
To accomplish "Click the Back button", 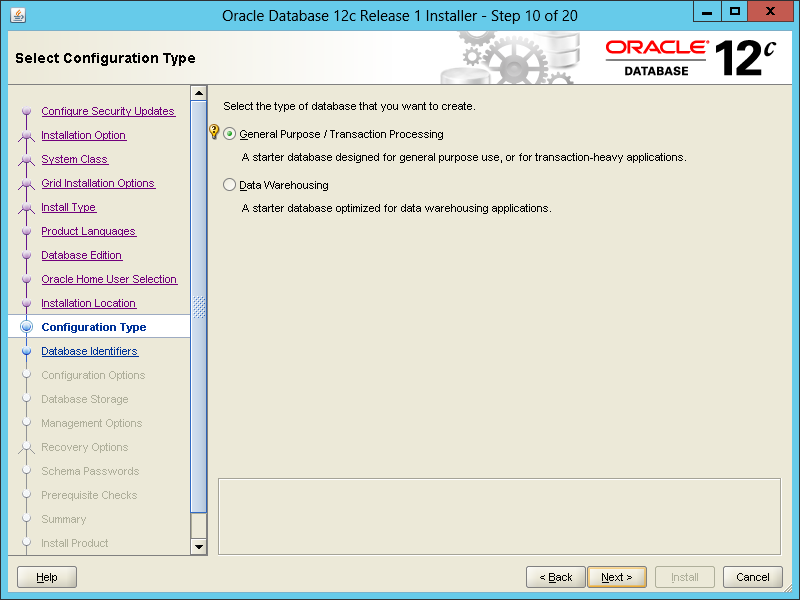I will tap(556, 577).
